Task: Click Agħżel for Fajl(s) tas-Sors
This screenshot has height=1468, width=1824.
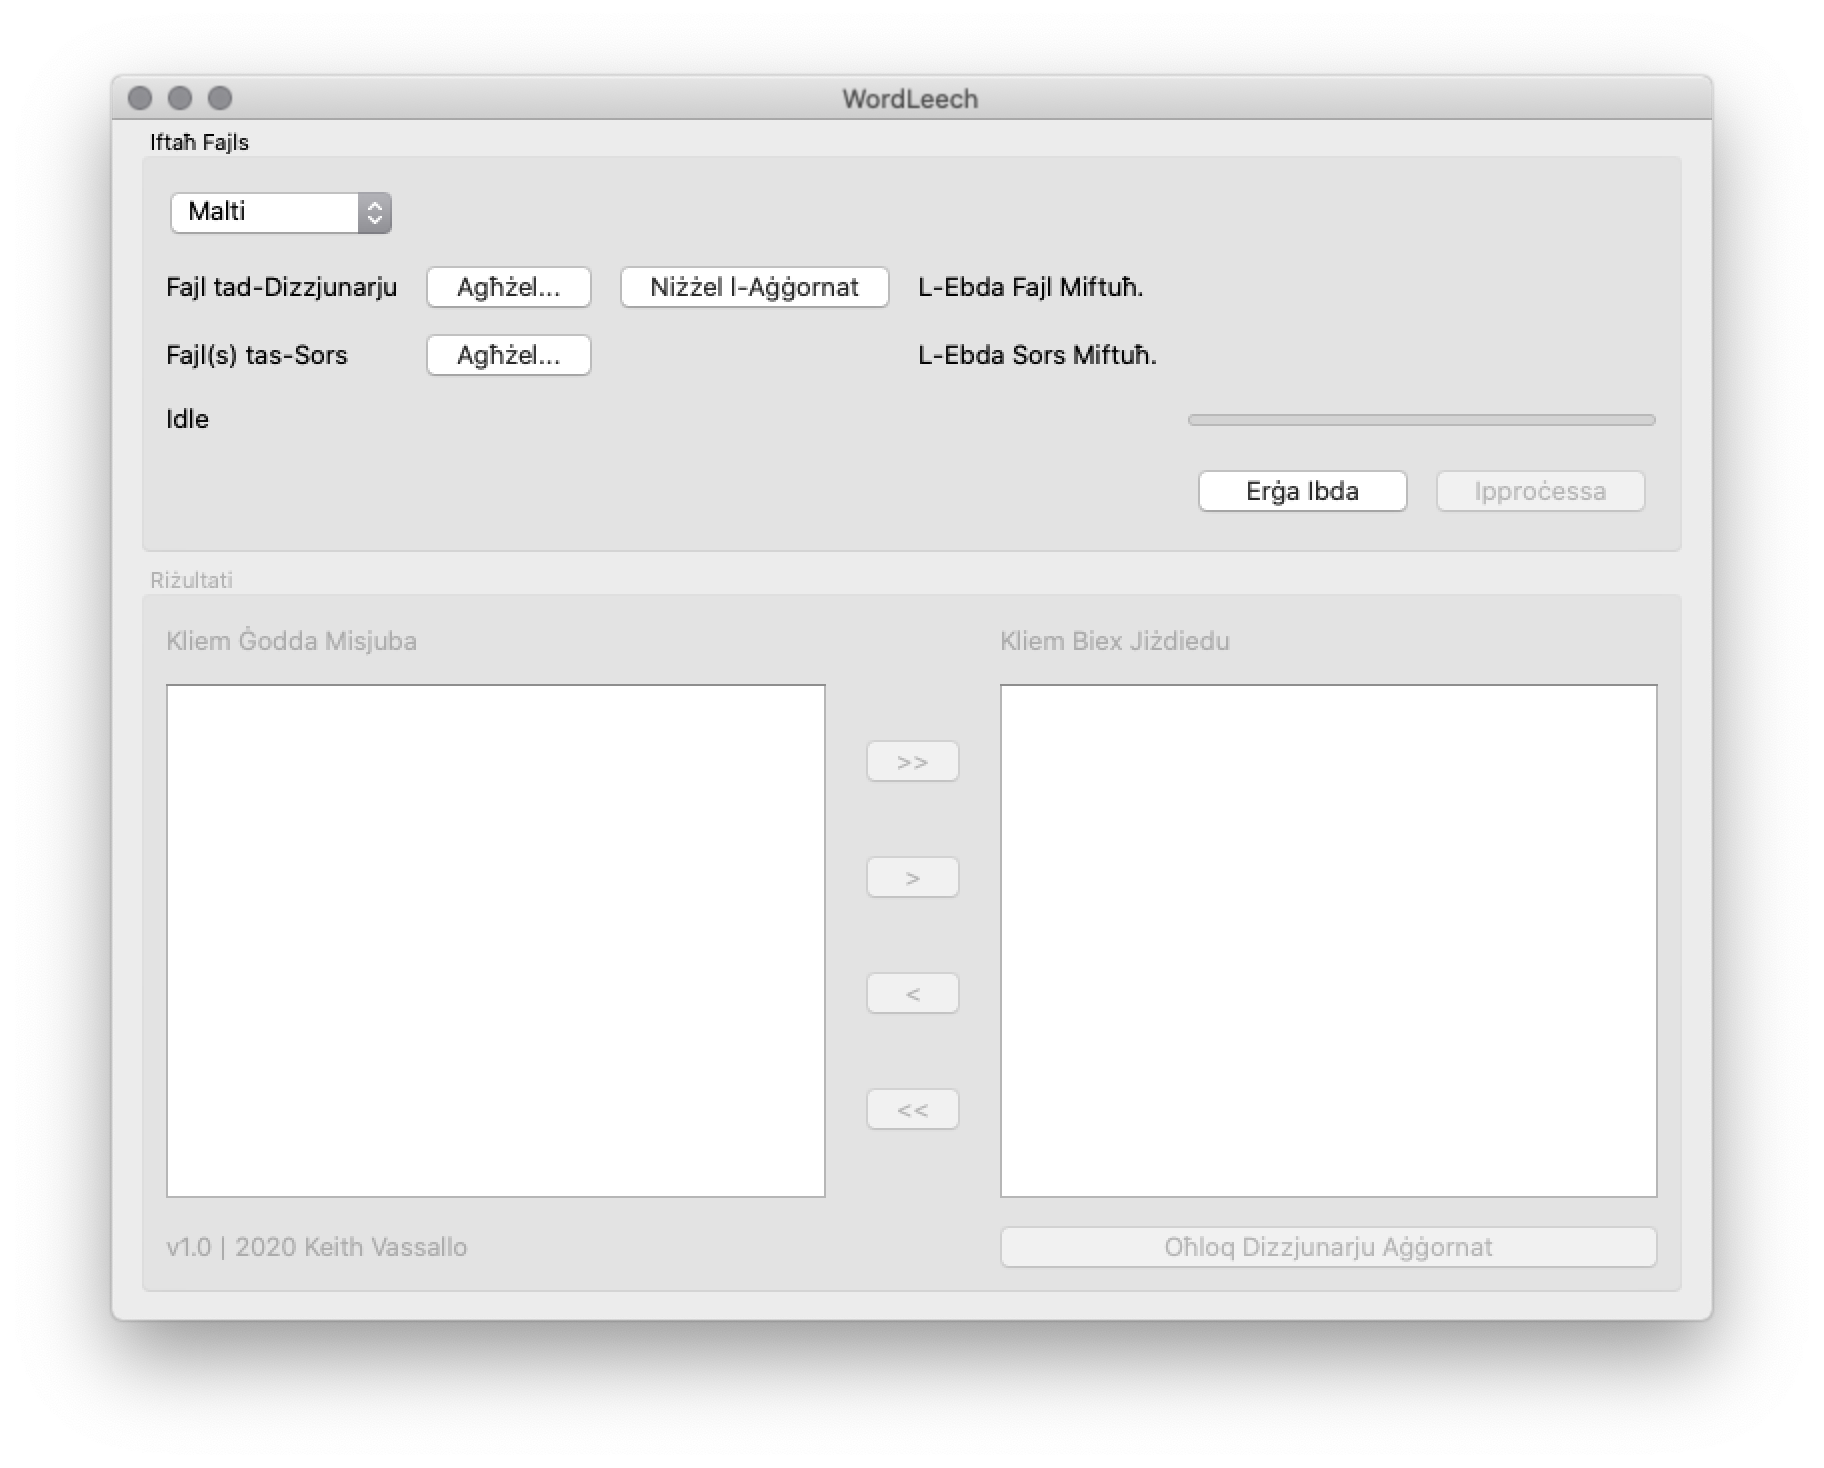Action: click(x=508, y=355)
